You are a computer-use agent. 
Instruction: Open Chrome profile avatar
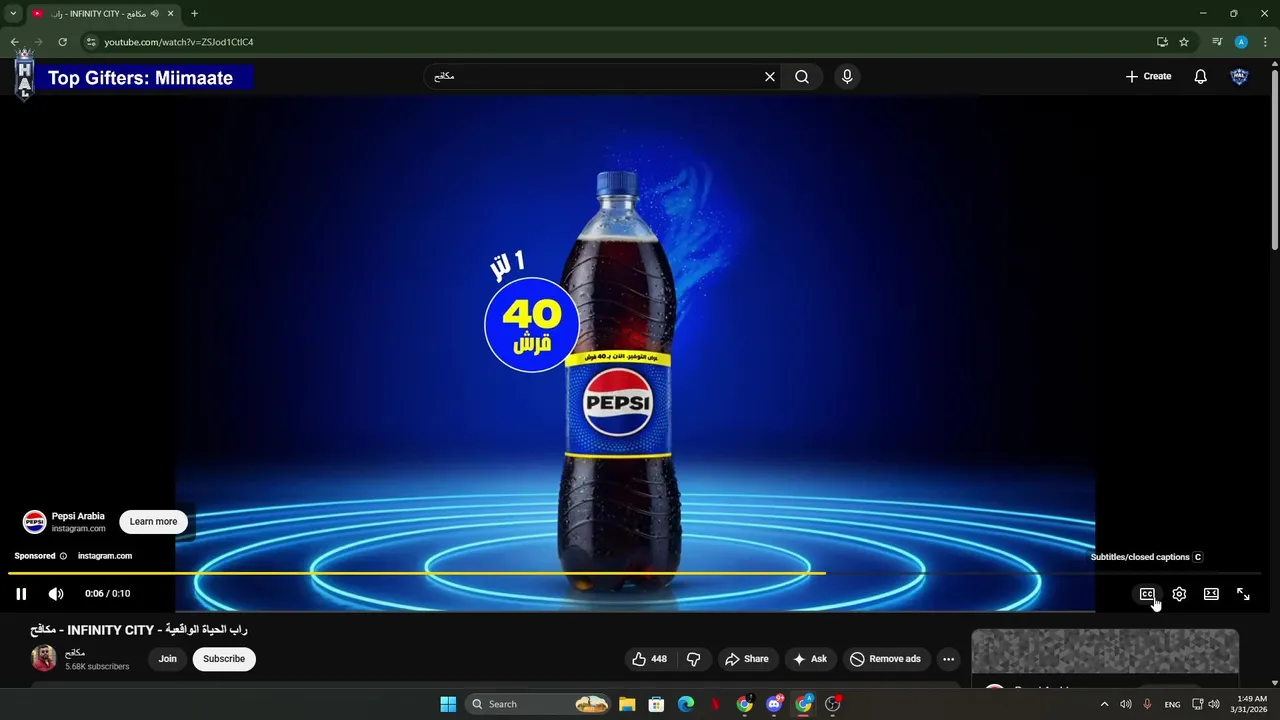(1241, 42)
